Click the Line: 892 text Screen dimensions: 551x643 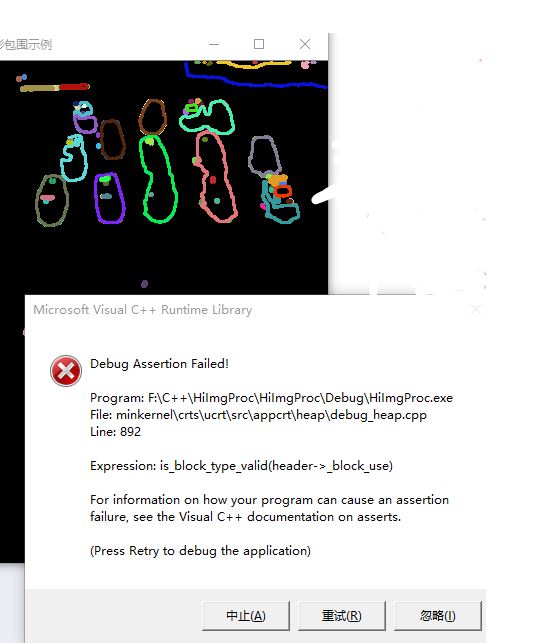(x=115, y=431)
